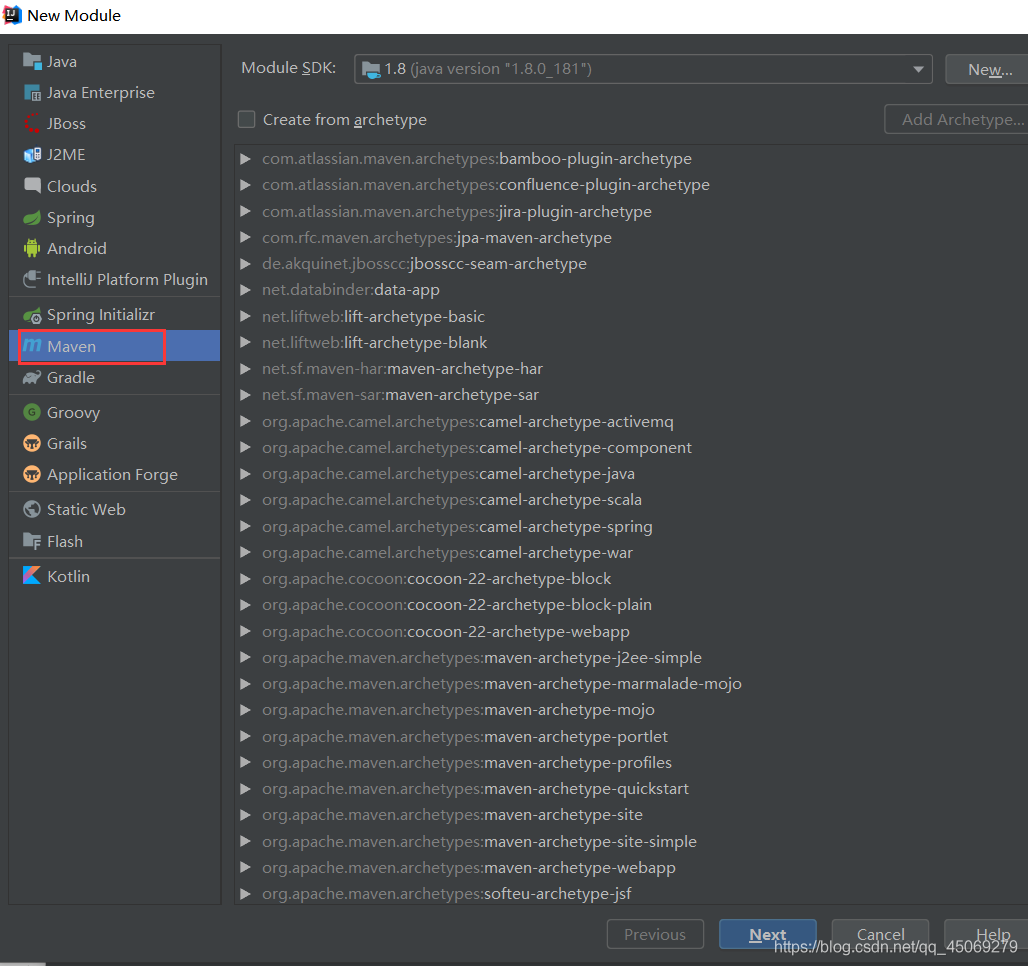Screen dimensions: 1028x966
Task: Expand camel-archetype-war node
Action: click(x=245, y=552)
